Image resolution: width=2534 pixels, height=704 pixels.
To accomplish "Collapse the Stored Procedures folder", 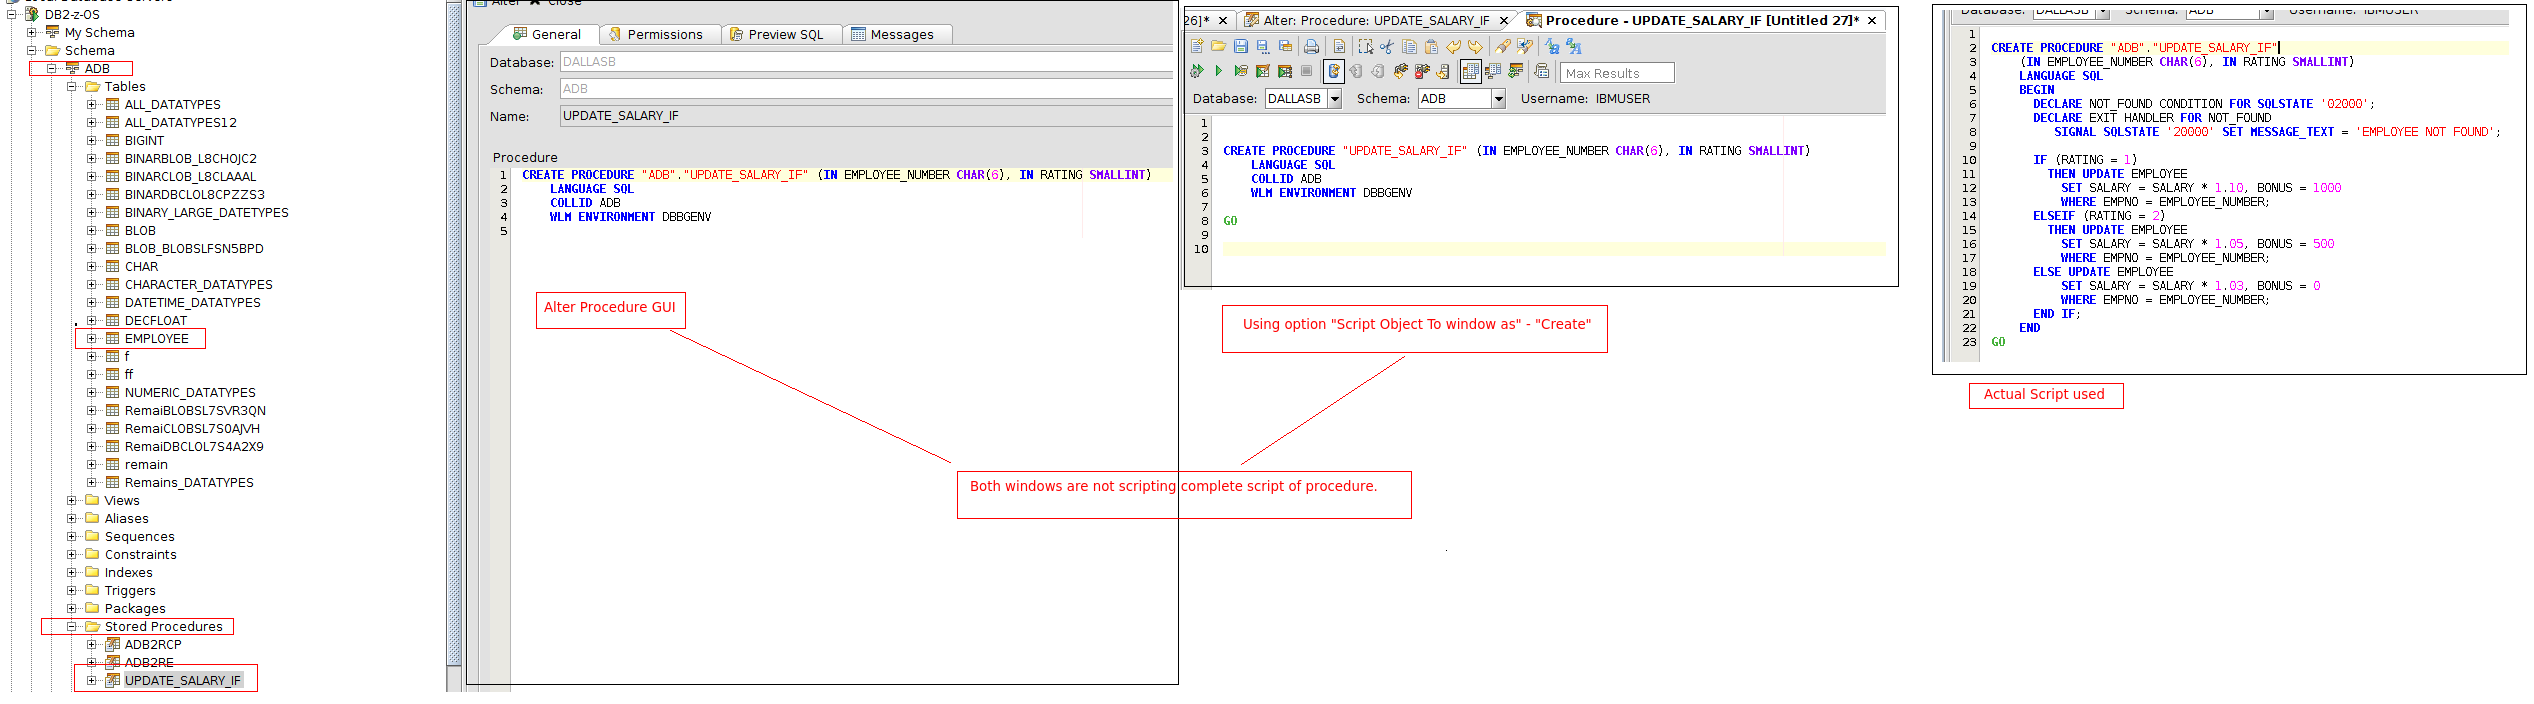I will (72, 626).
